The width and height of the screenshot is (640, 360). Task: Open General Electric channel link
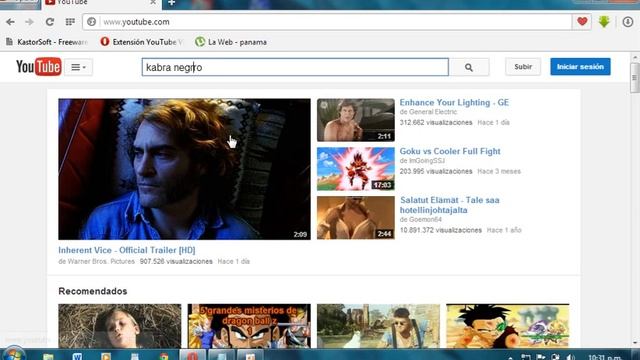tap(432, 112)
